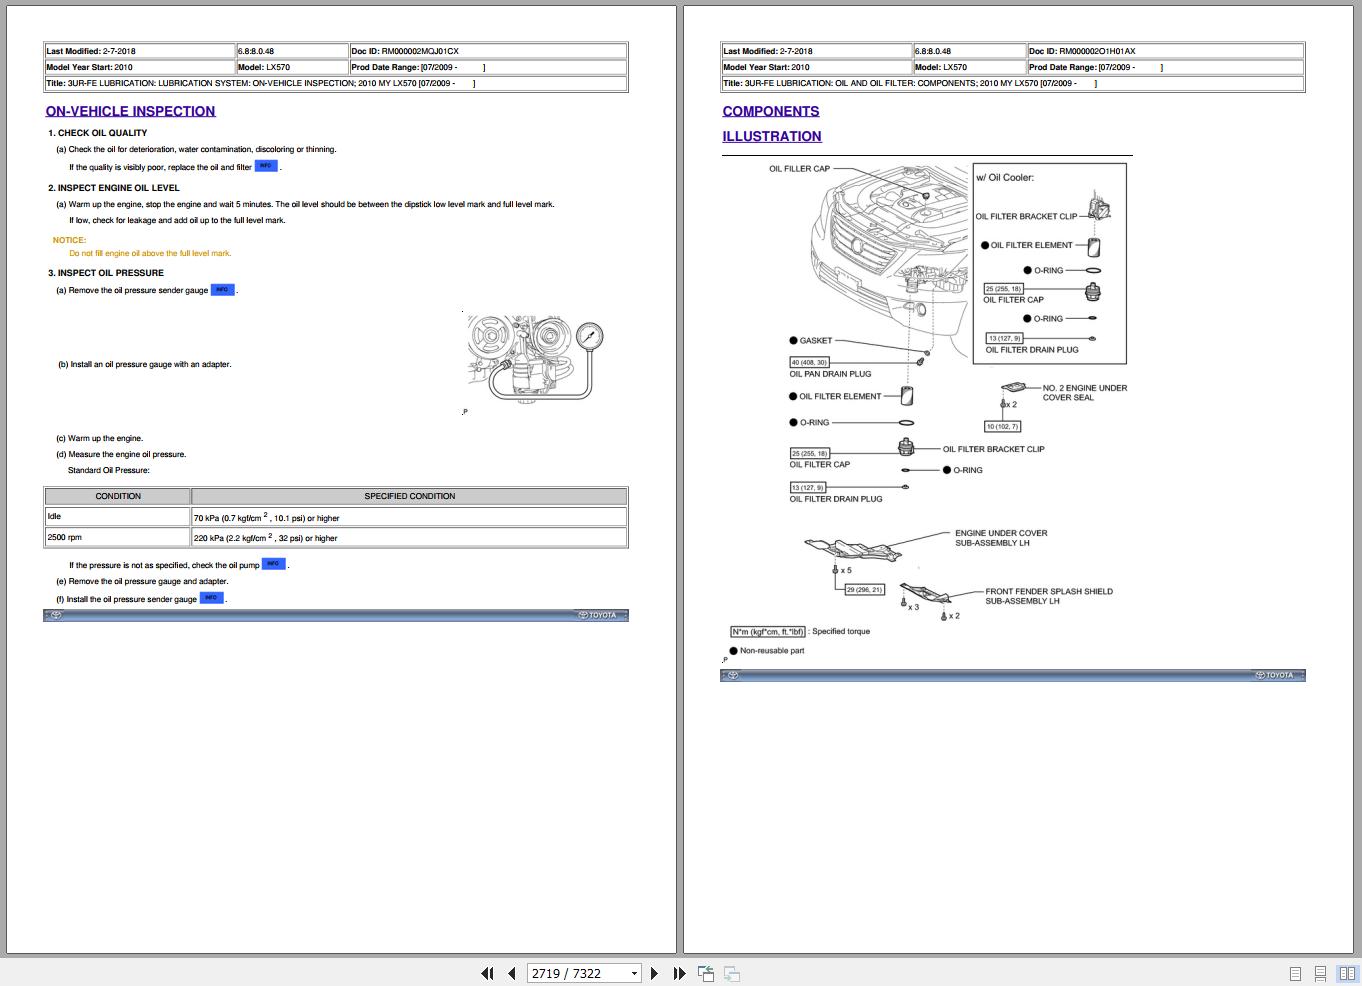Open the page number dropdown arrow

point(634,973)
